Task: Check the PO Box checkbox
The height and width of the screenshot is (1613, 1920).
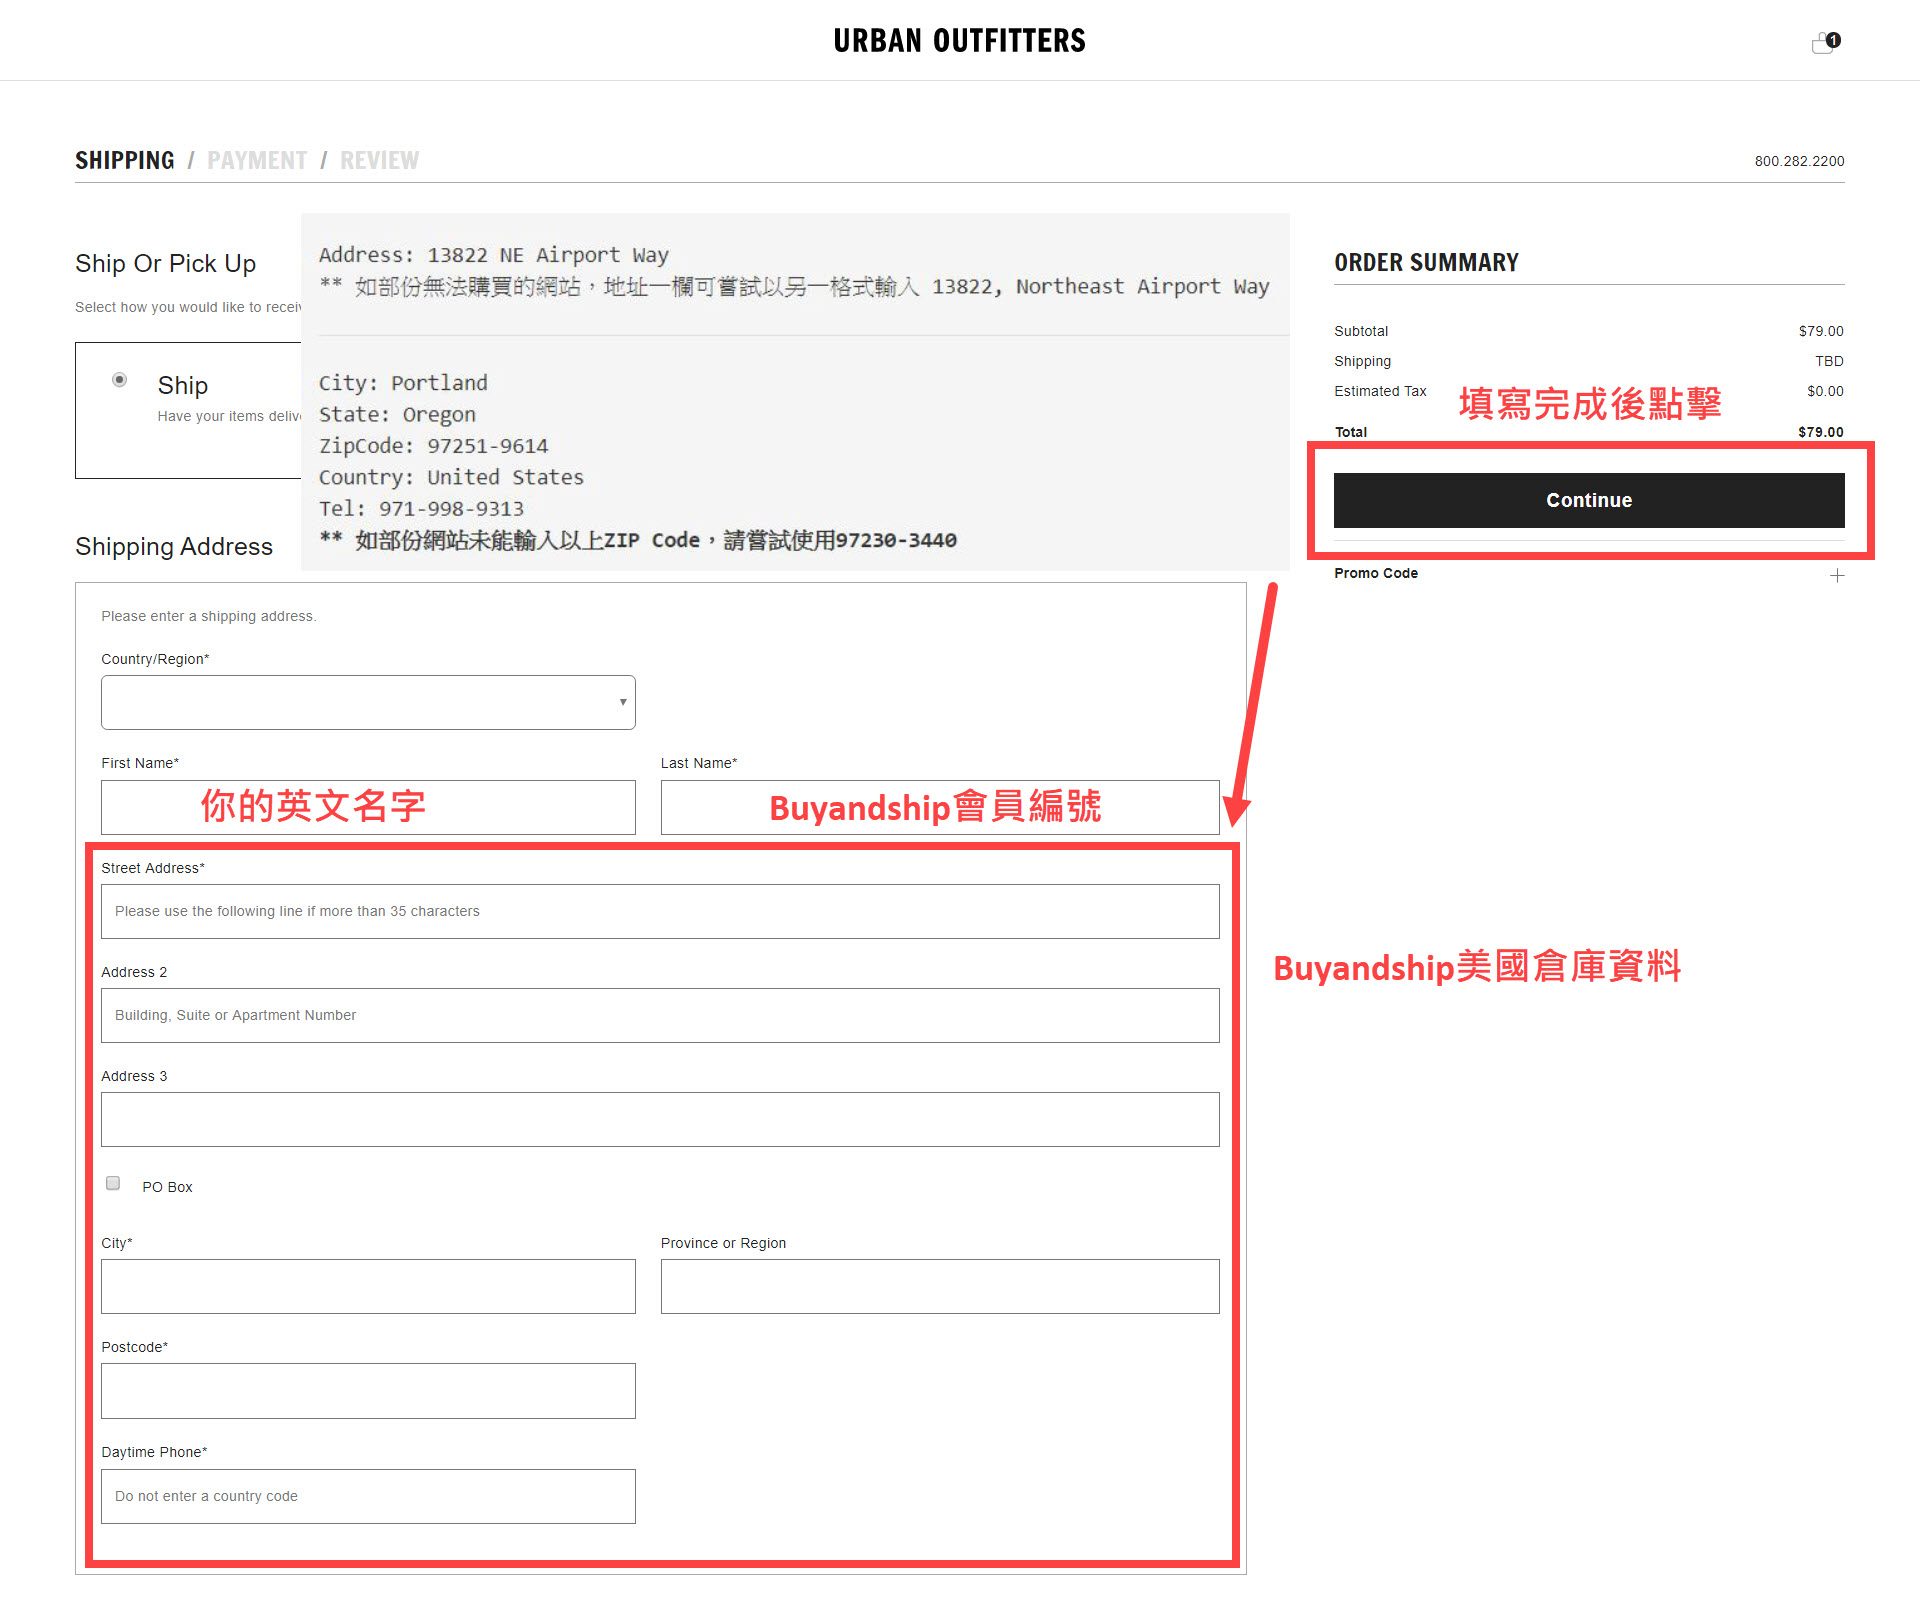Action: [113, 1184]
